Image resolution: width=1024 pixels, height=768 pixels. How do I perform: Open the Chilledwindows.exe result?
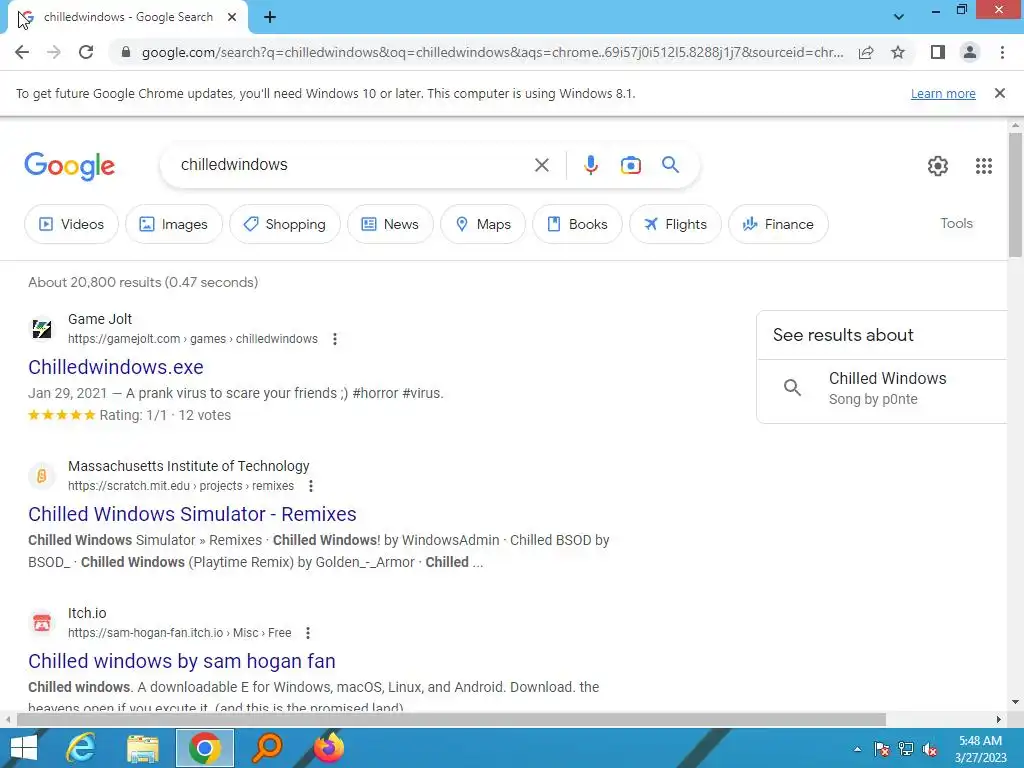[116, 367]
